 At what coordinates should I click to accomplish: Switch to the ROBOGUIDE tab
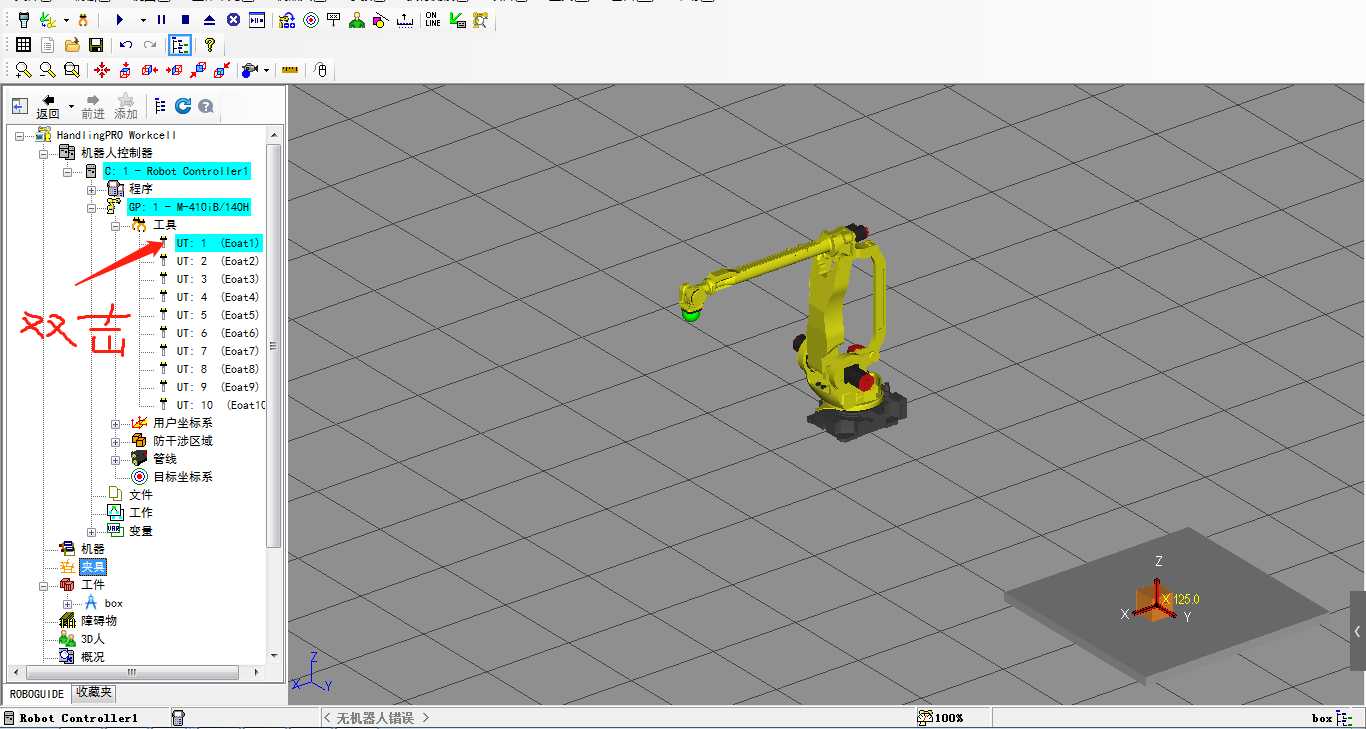[37, 693]
